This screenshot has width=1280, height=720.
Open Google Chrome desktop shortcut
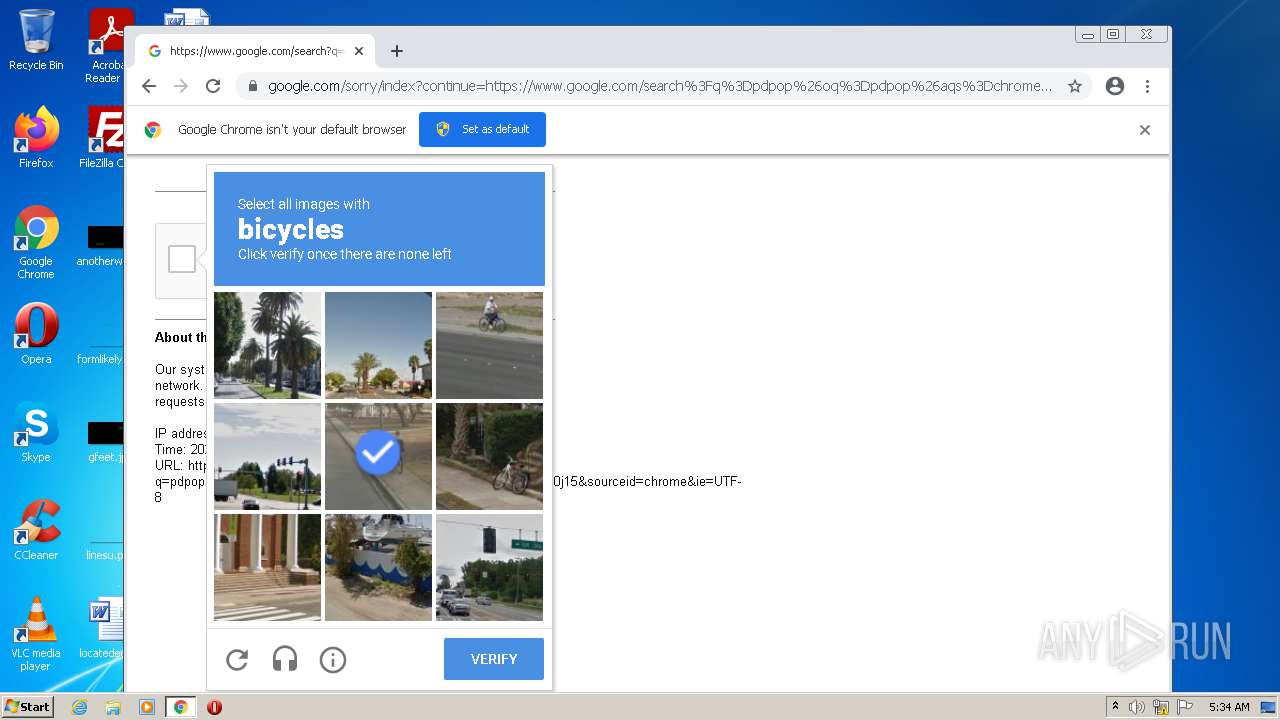[36, 242]
